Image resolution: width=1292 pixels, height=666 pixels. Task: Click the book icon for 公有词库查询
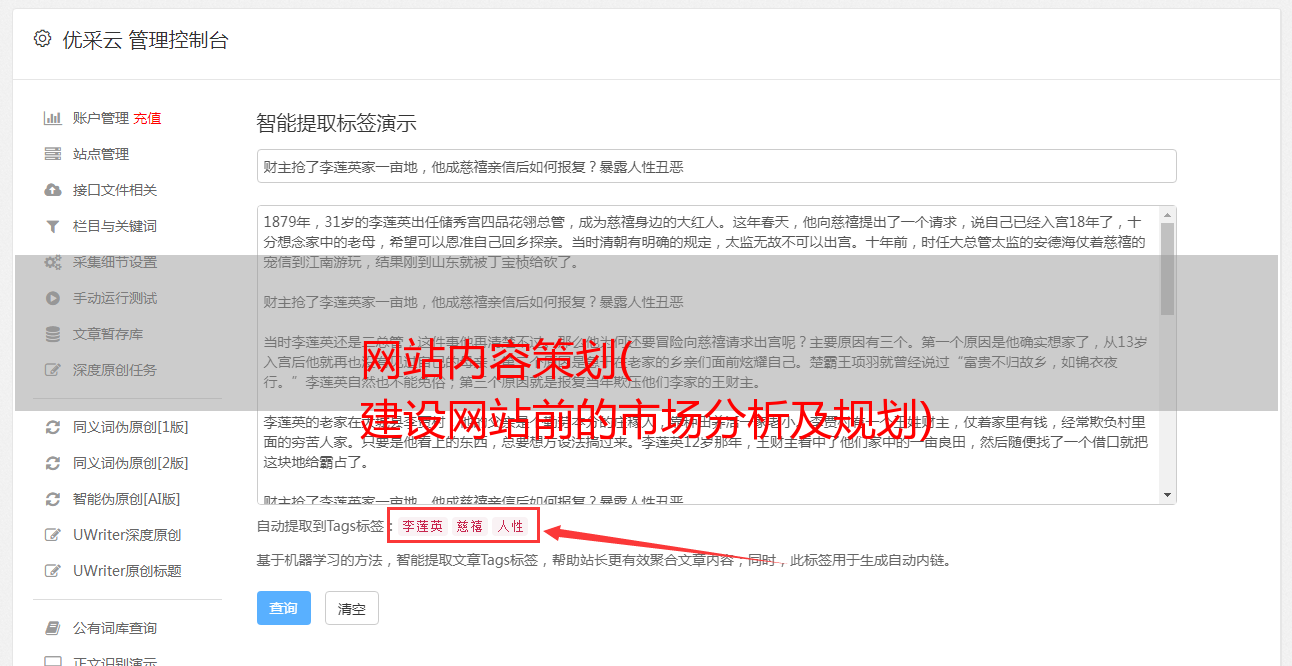point(53,628)
